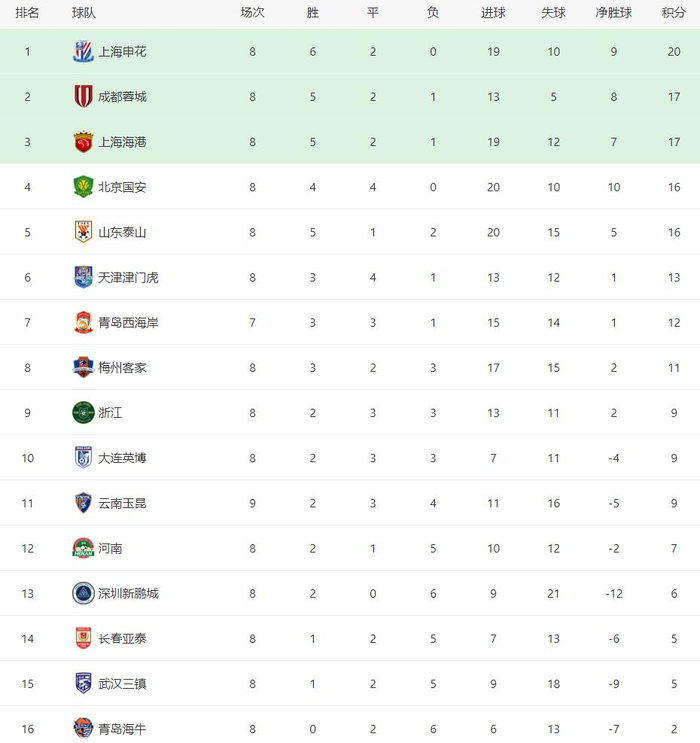
Task: Open the 长春亚泰 team name link
Action: [x=122, y=638]
